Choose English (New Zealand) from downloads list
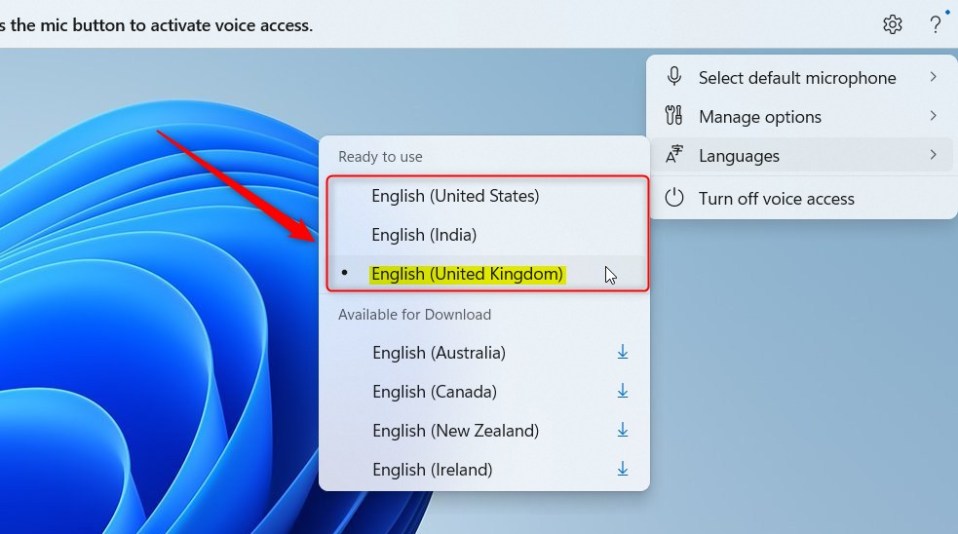The height and width of the screenshot is (534, 958). (484, 431)
